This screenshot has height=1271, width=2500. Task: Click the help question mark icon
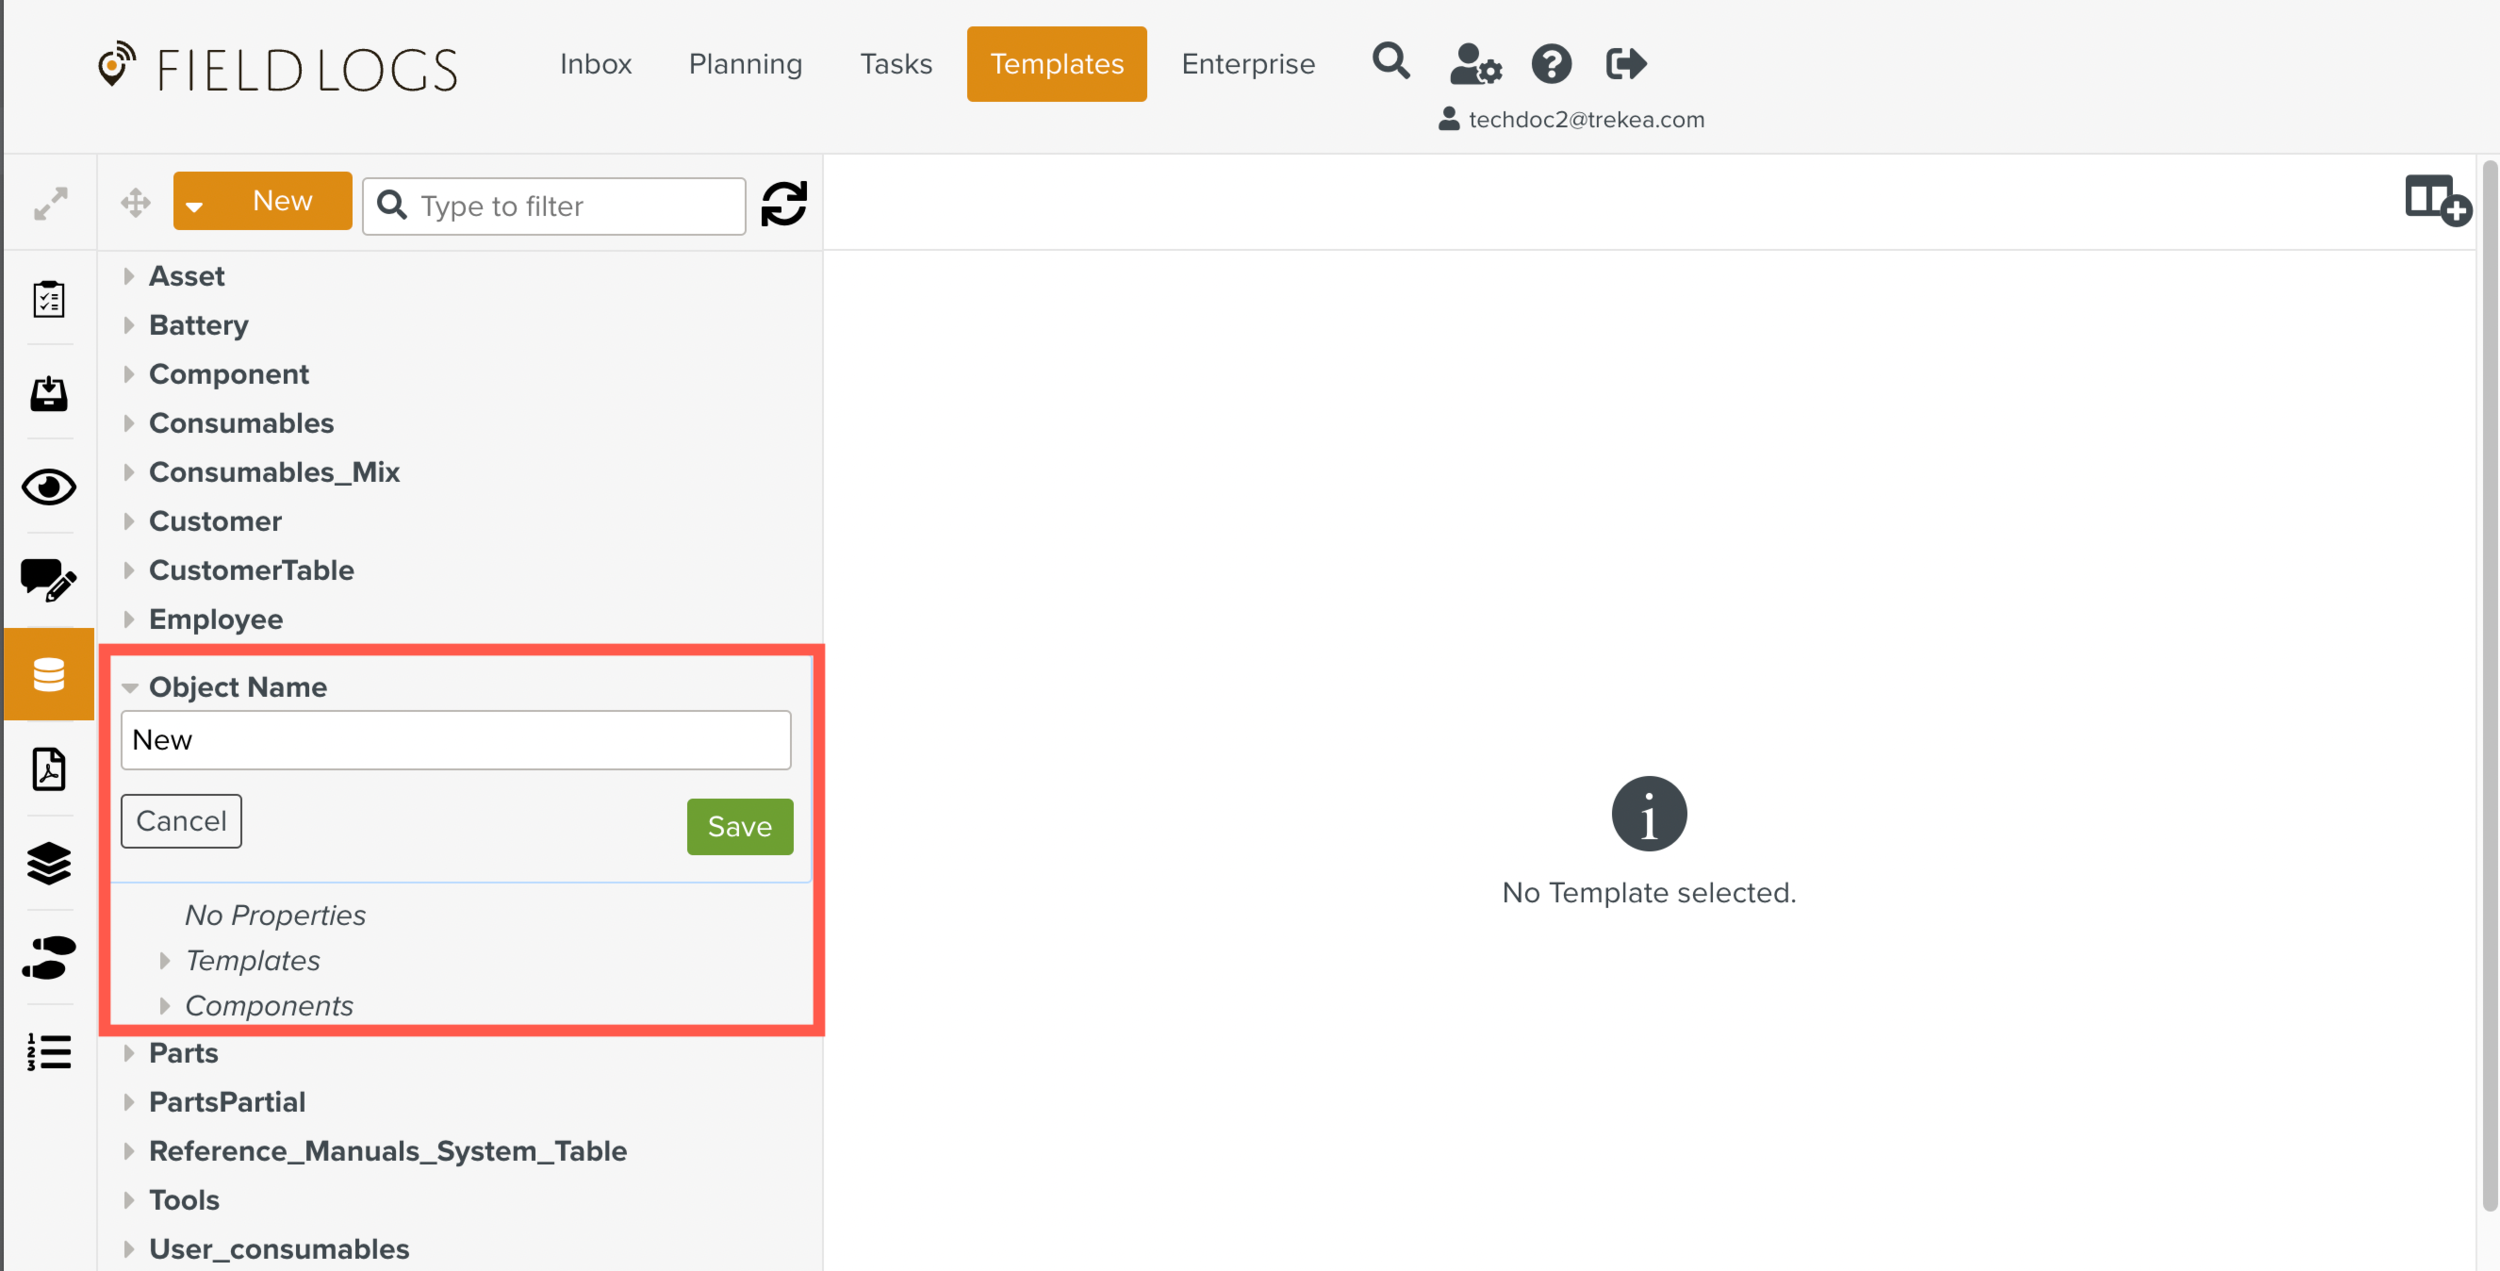tap(1551, 65)
